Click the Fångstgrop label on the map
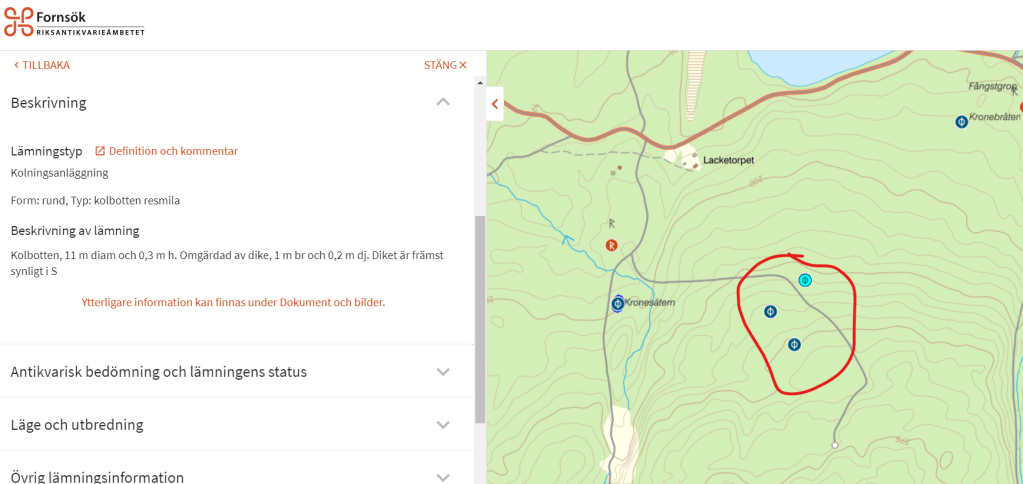 click(991, 87)
